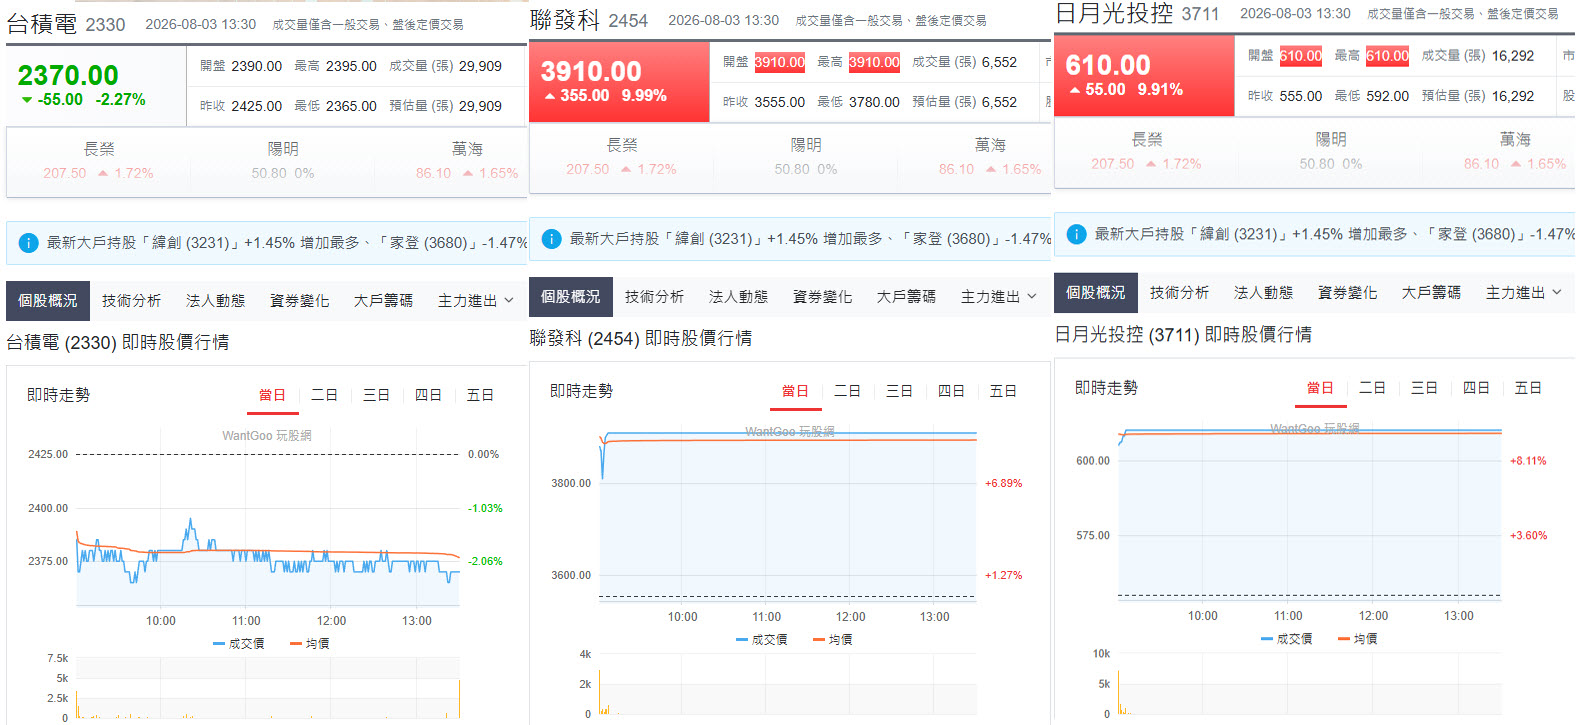Screen dimensions: 1578x725
Task: Switch 台積電 chart to 二日 view
Action: pos(325,396)
